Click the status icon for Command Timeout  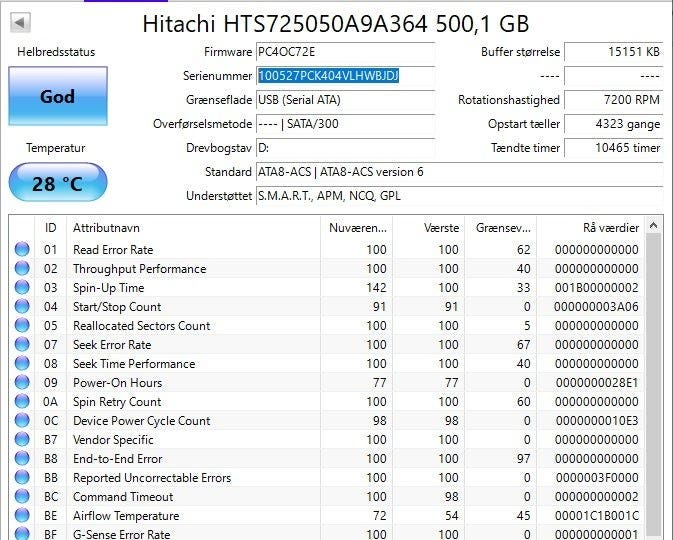pos(22,497)
